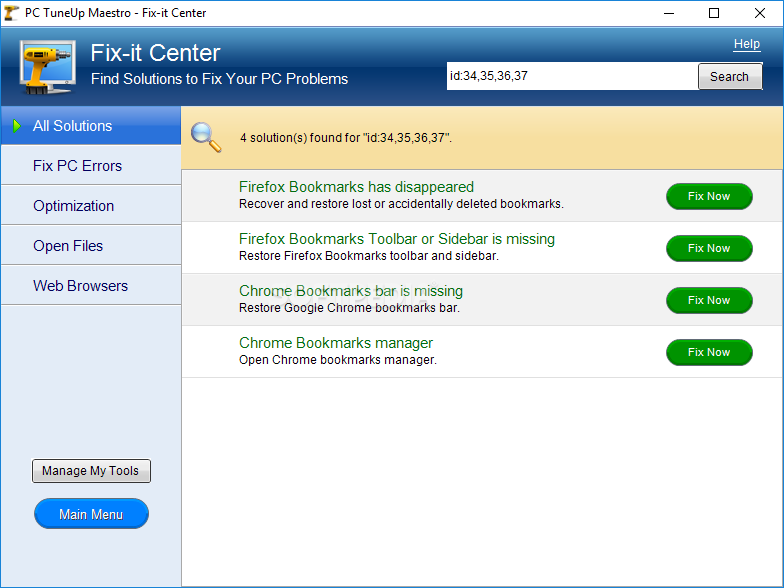
Task: Click Fix Now for Chrome Bookmarks manager
Action: 709,352
